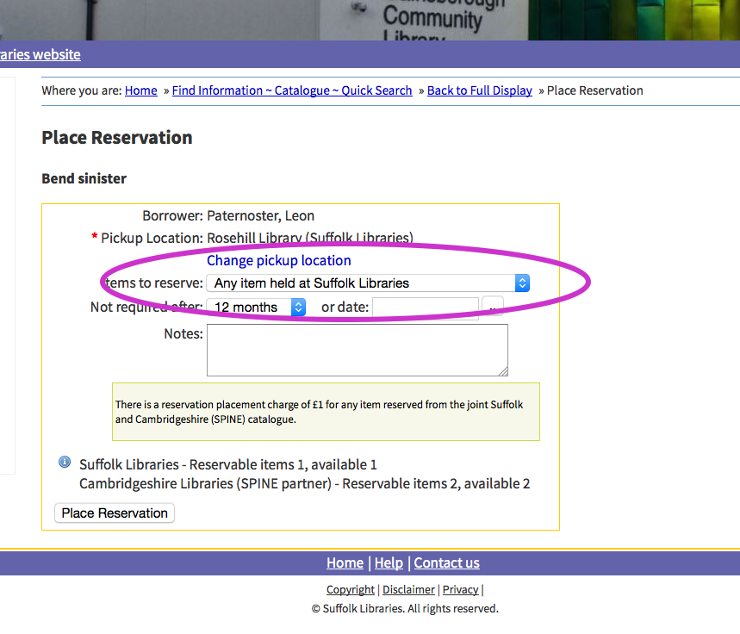Open the Privacy link
Screen dimensions: 740x634
tap(461, 590)
